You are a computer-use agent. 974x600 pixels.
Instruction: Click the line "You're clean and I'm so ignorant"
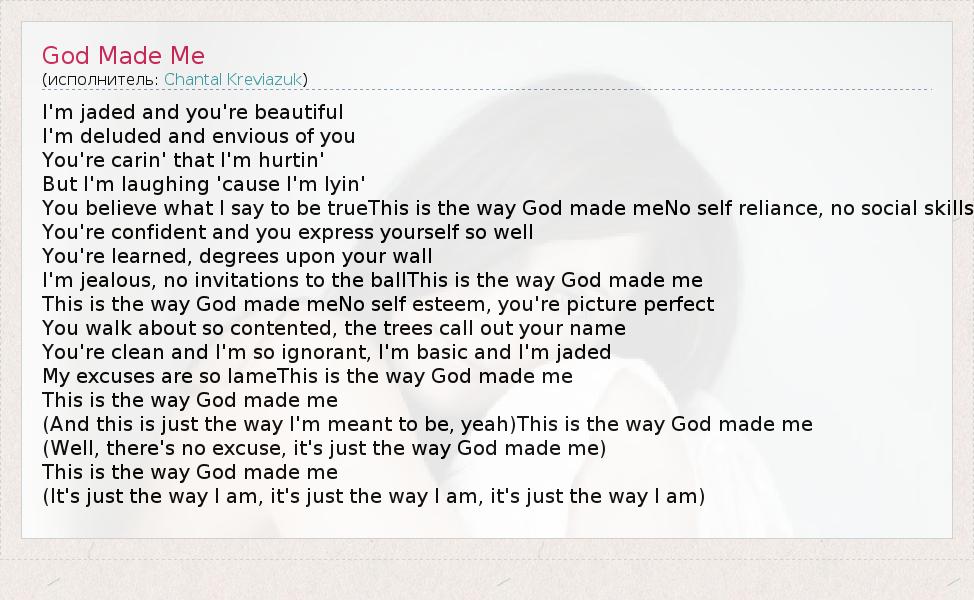[x=327, y=352]
